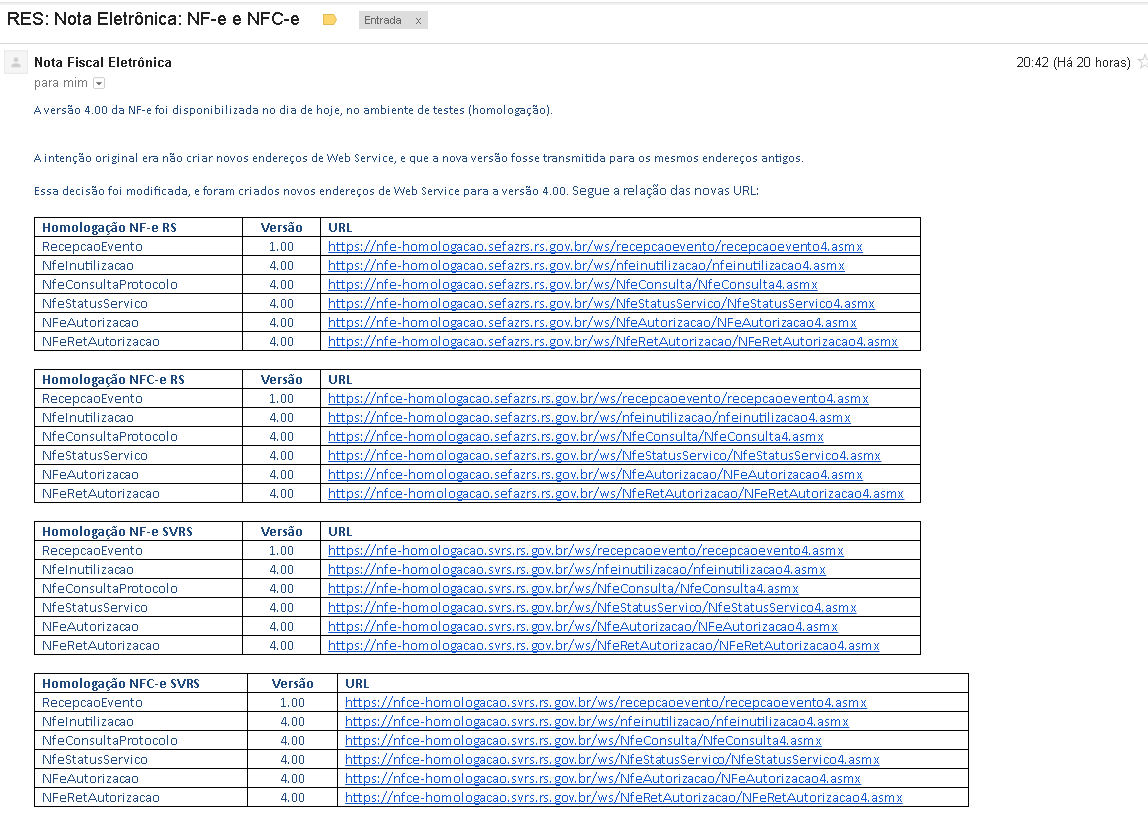Open NF-e RS recepcaoevento4.asmx link
The height and width of the screenshot is (833, 1148).
pos(595,247)
